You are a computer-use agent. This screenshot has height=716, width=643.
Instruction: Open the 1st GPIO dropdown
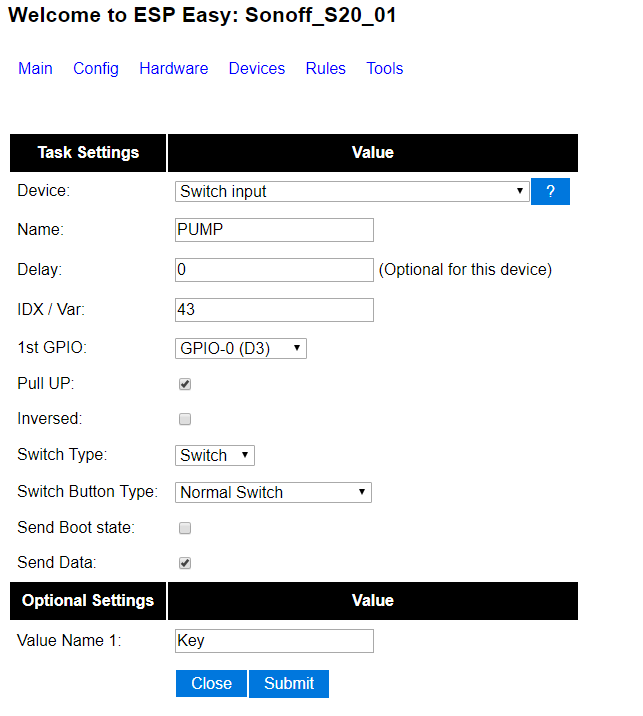(x=241, y=348)
